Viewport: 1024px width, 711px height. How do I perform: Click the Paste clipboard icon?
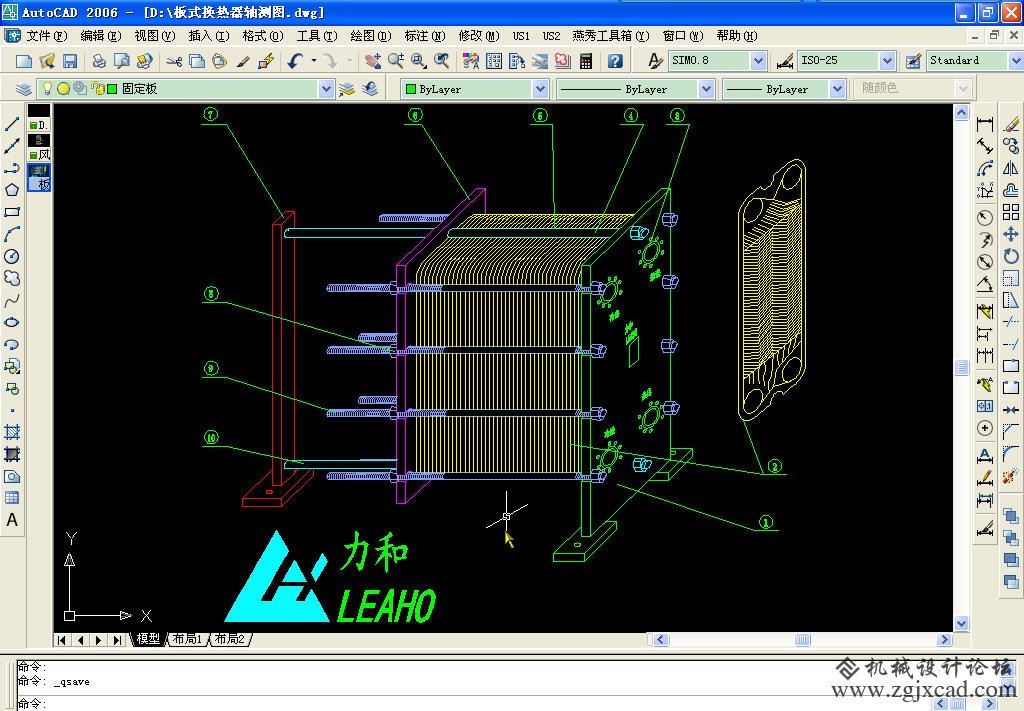point(219,61)
